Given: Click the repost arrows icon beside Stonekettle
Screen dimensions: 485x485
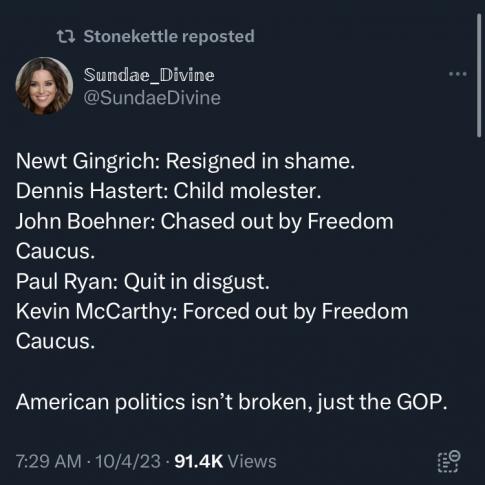Looking at the screenshot, I should pos(66,36).
